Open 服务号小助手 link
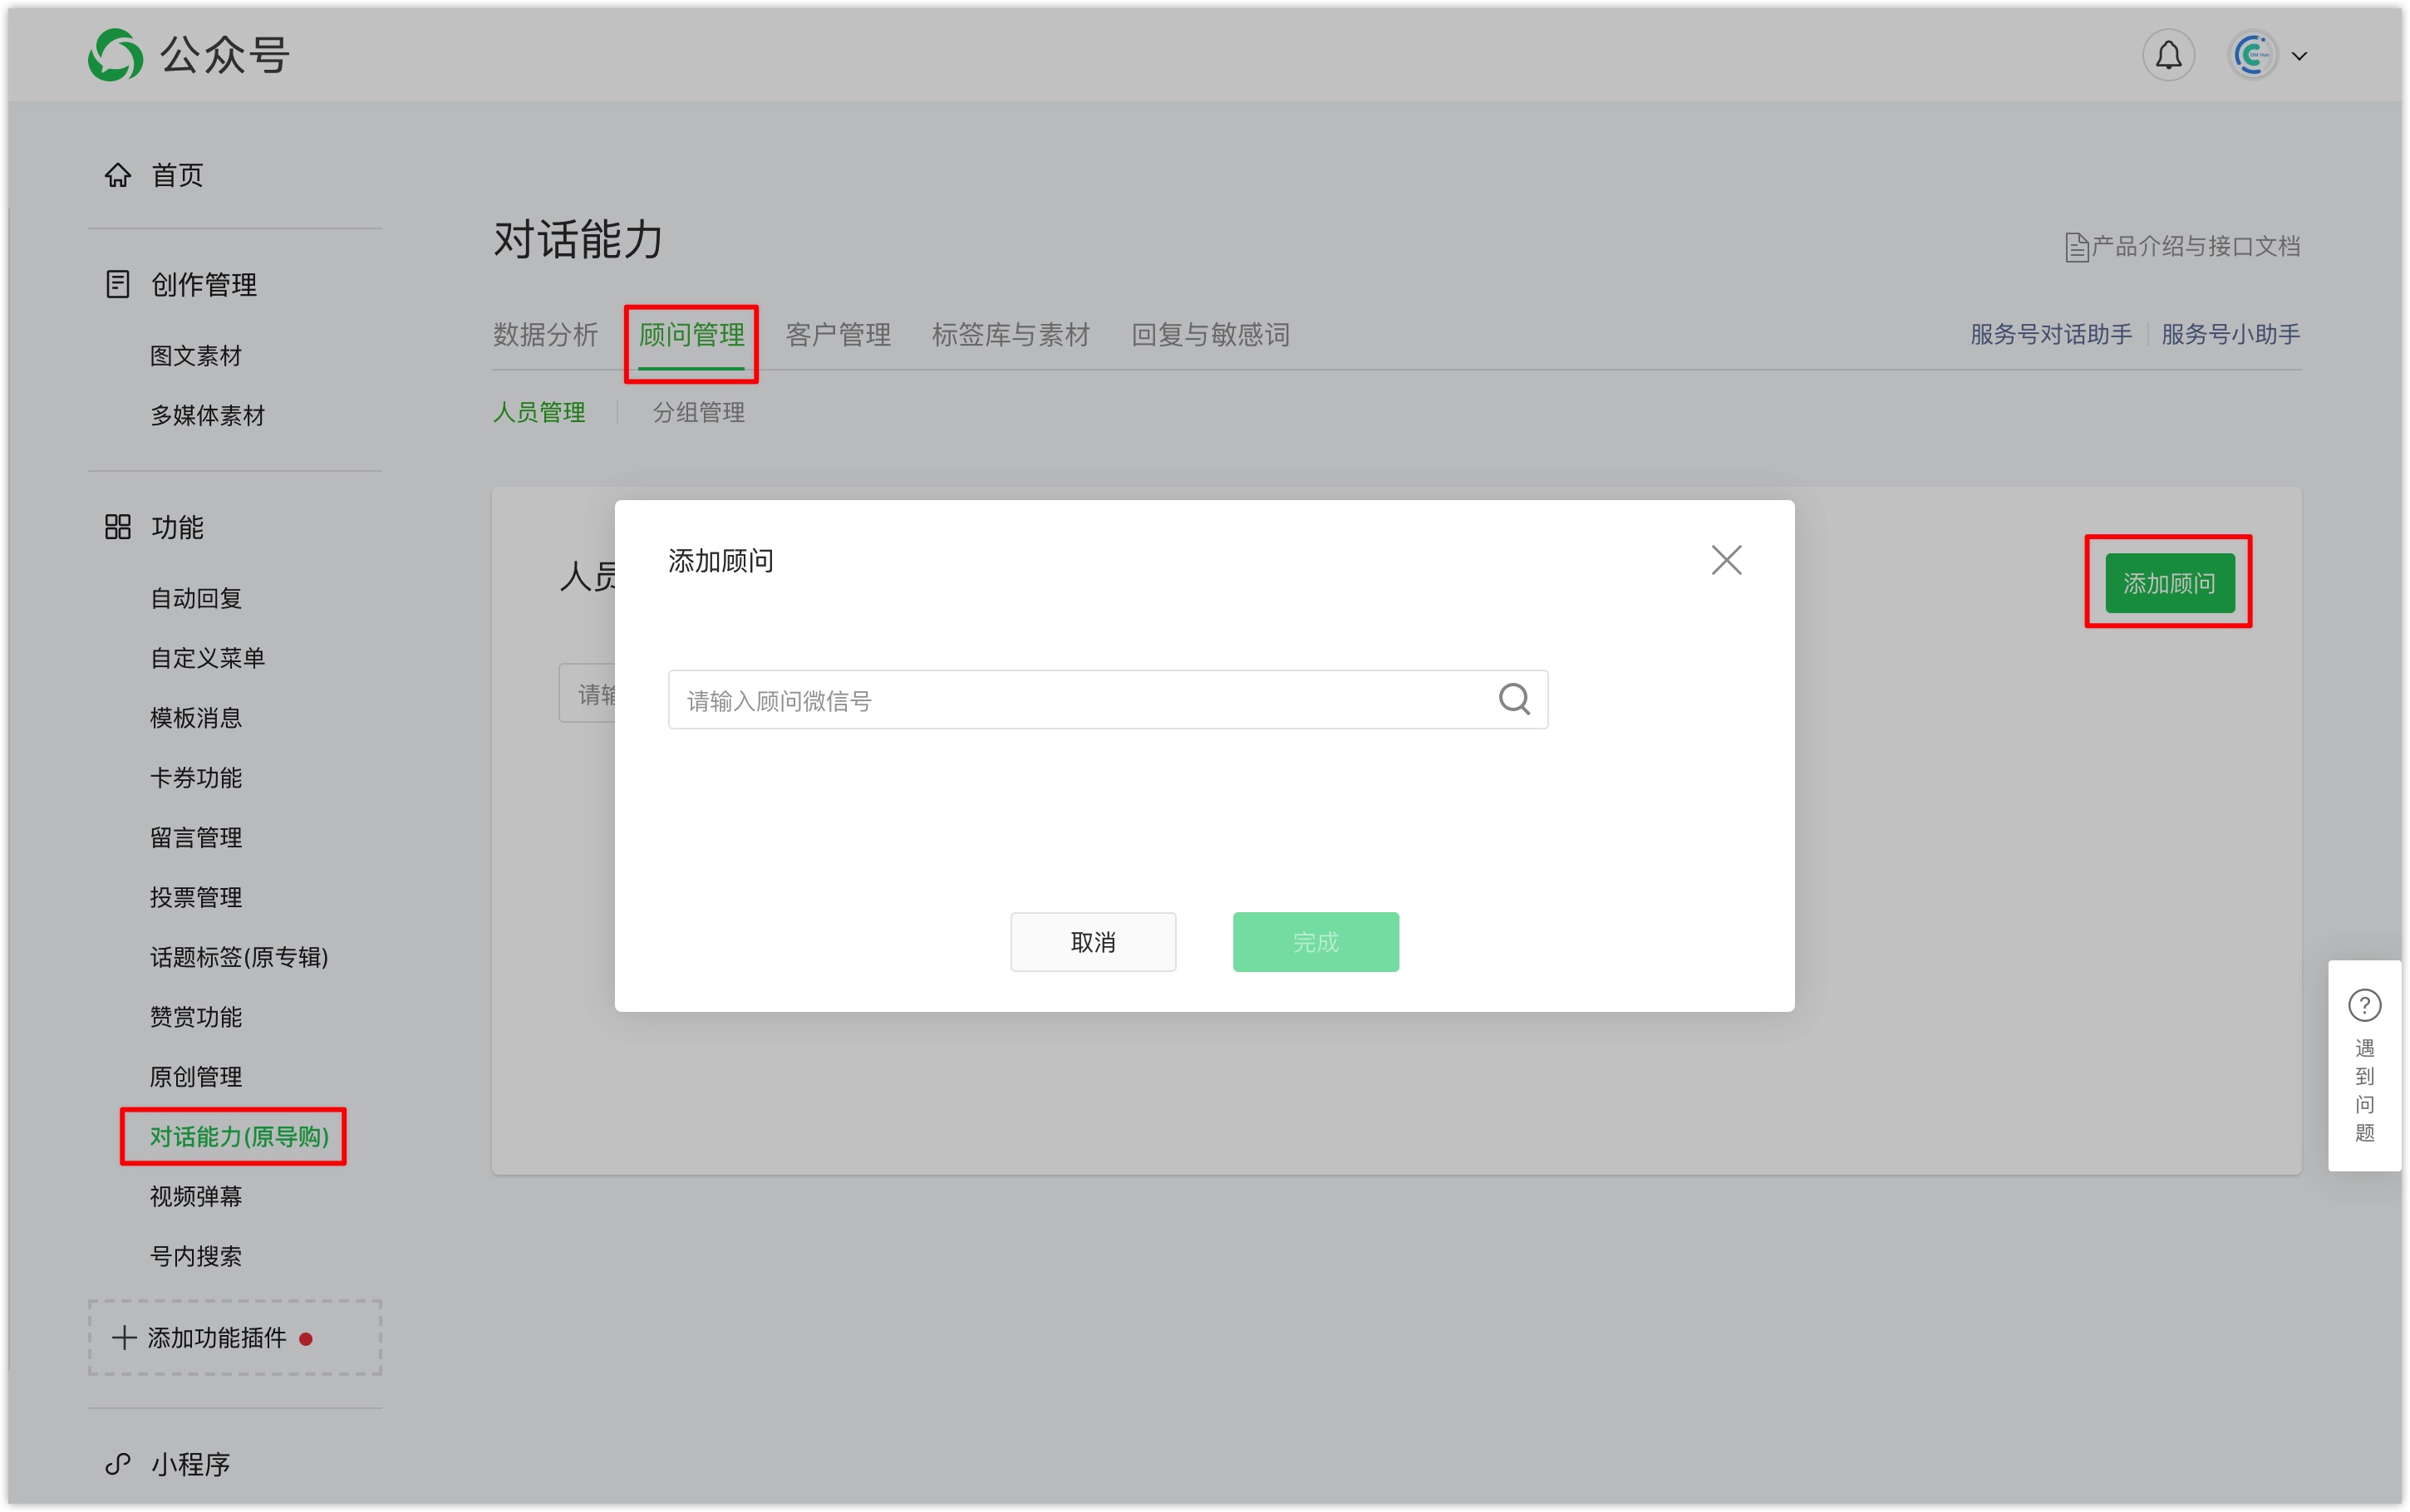 pyautogui.click(x=2230, y=334)
